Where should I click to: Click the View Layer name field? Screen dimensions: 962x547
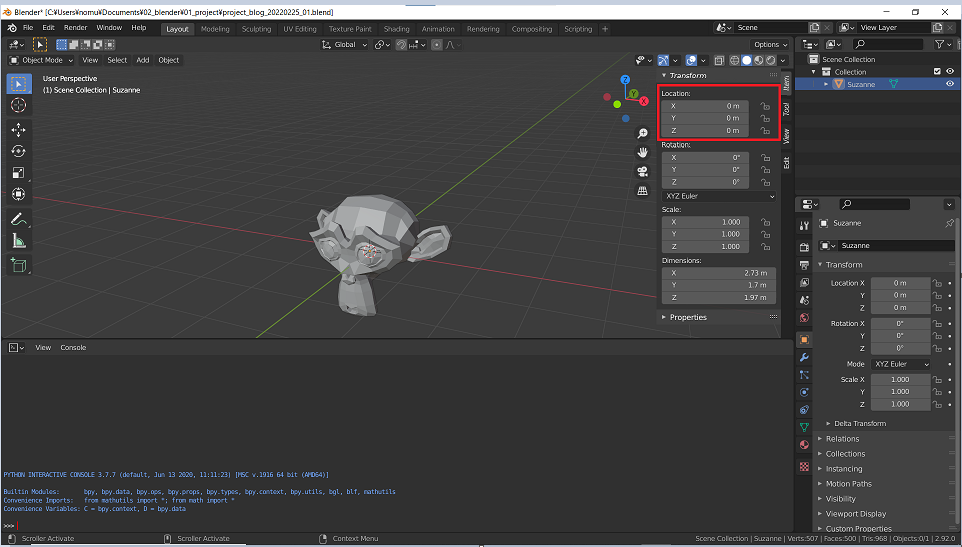(894, 28)
